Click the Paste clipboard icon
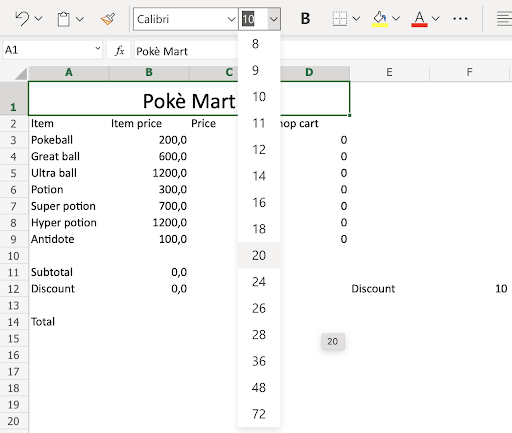 coord(63,19)
